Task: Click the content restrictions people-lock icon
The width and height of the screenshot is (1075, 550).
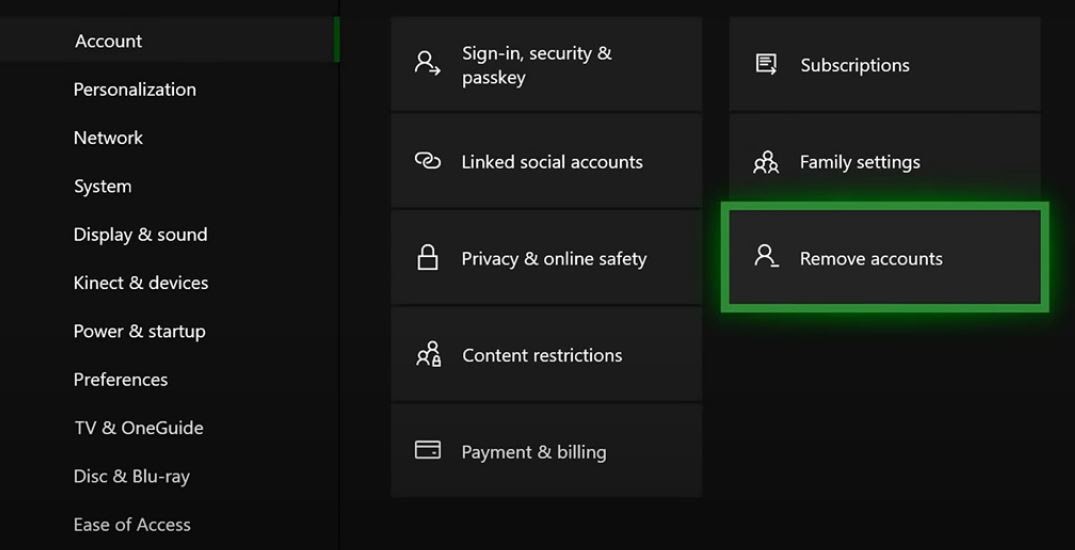Action: [x=428, y=355]
